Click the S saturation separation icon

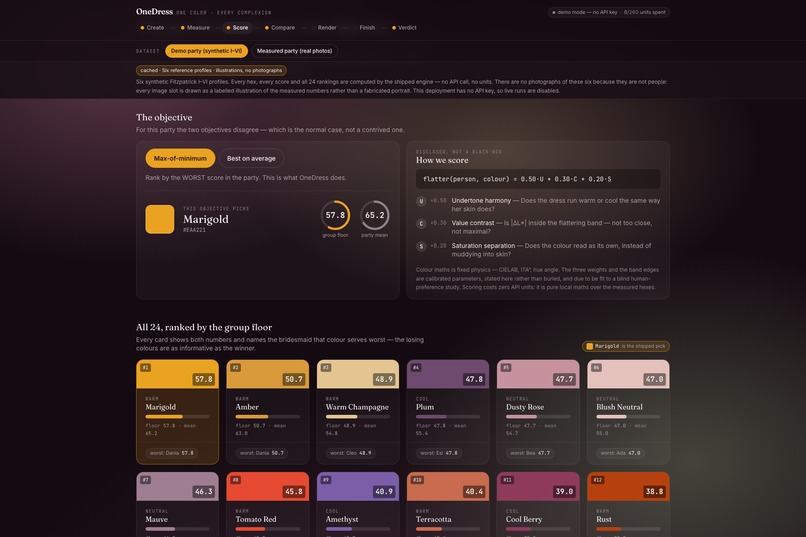tap(421, 246)
